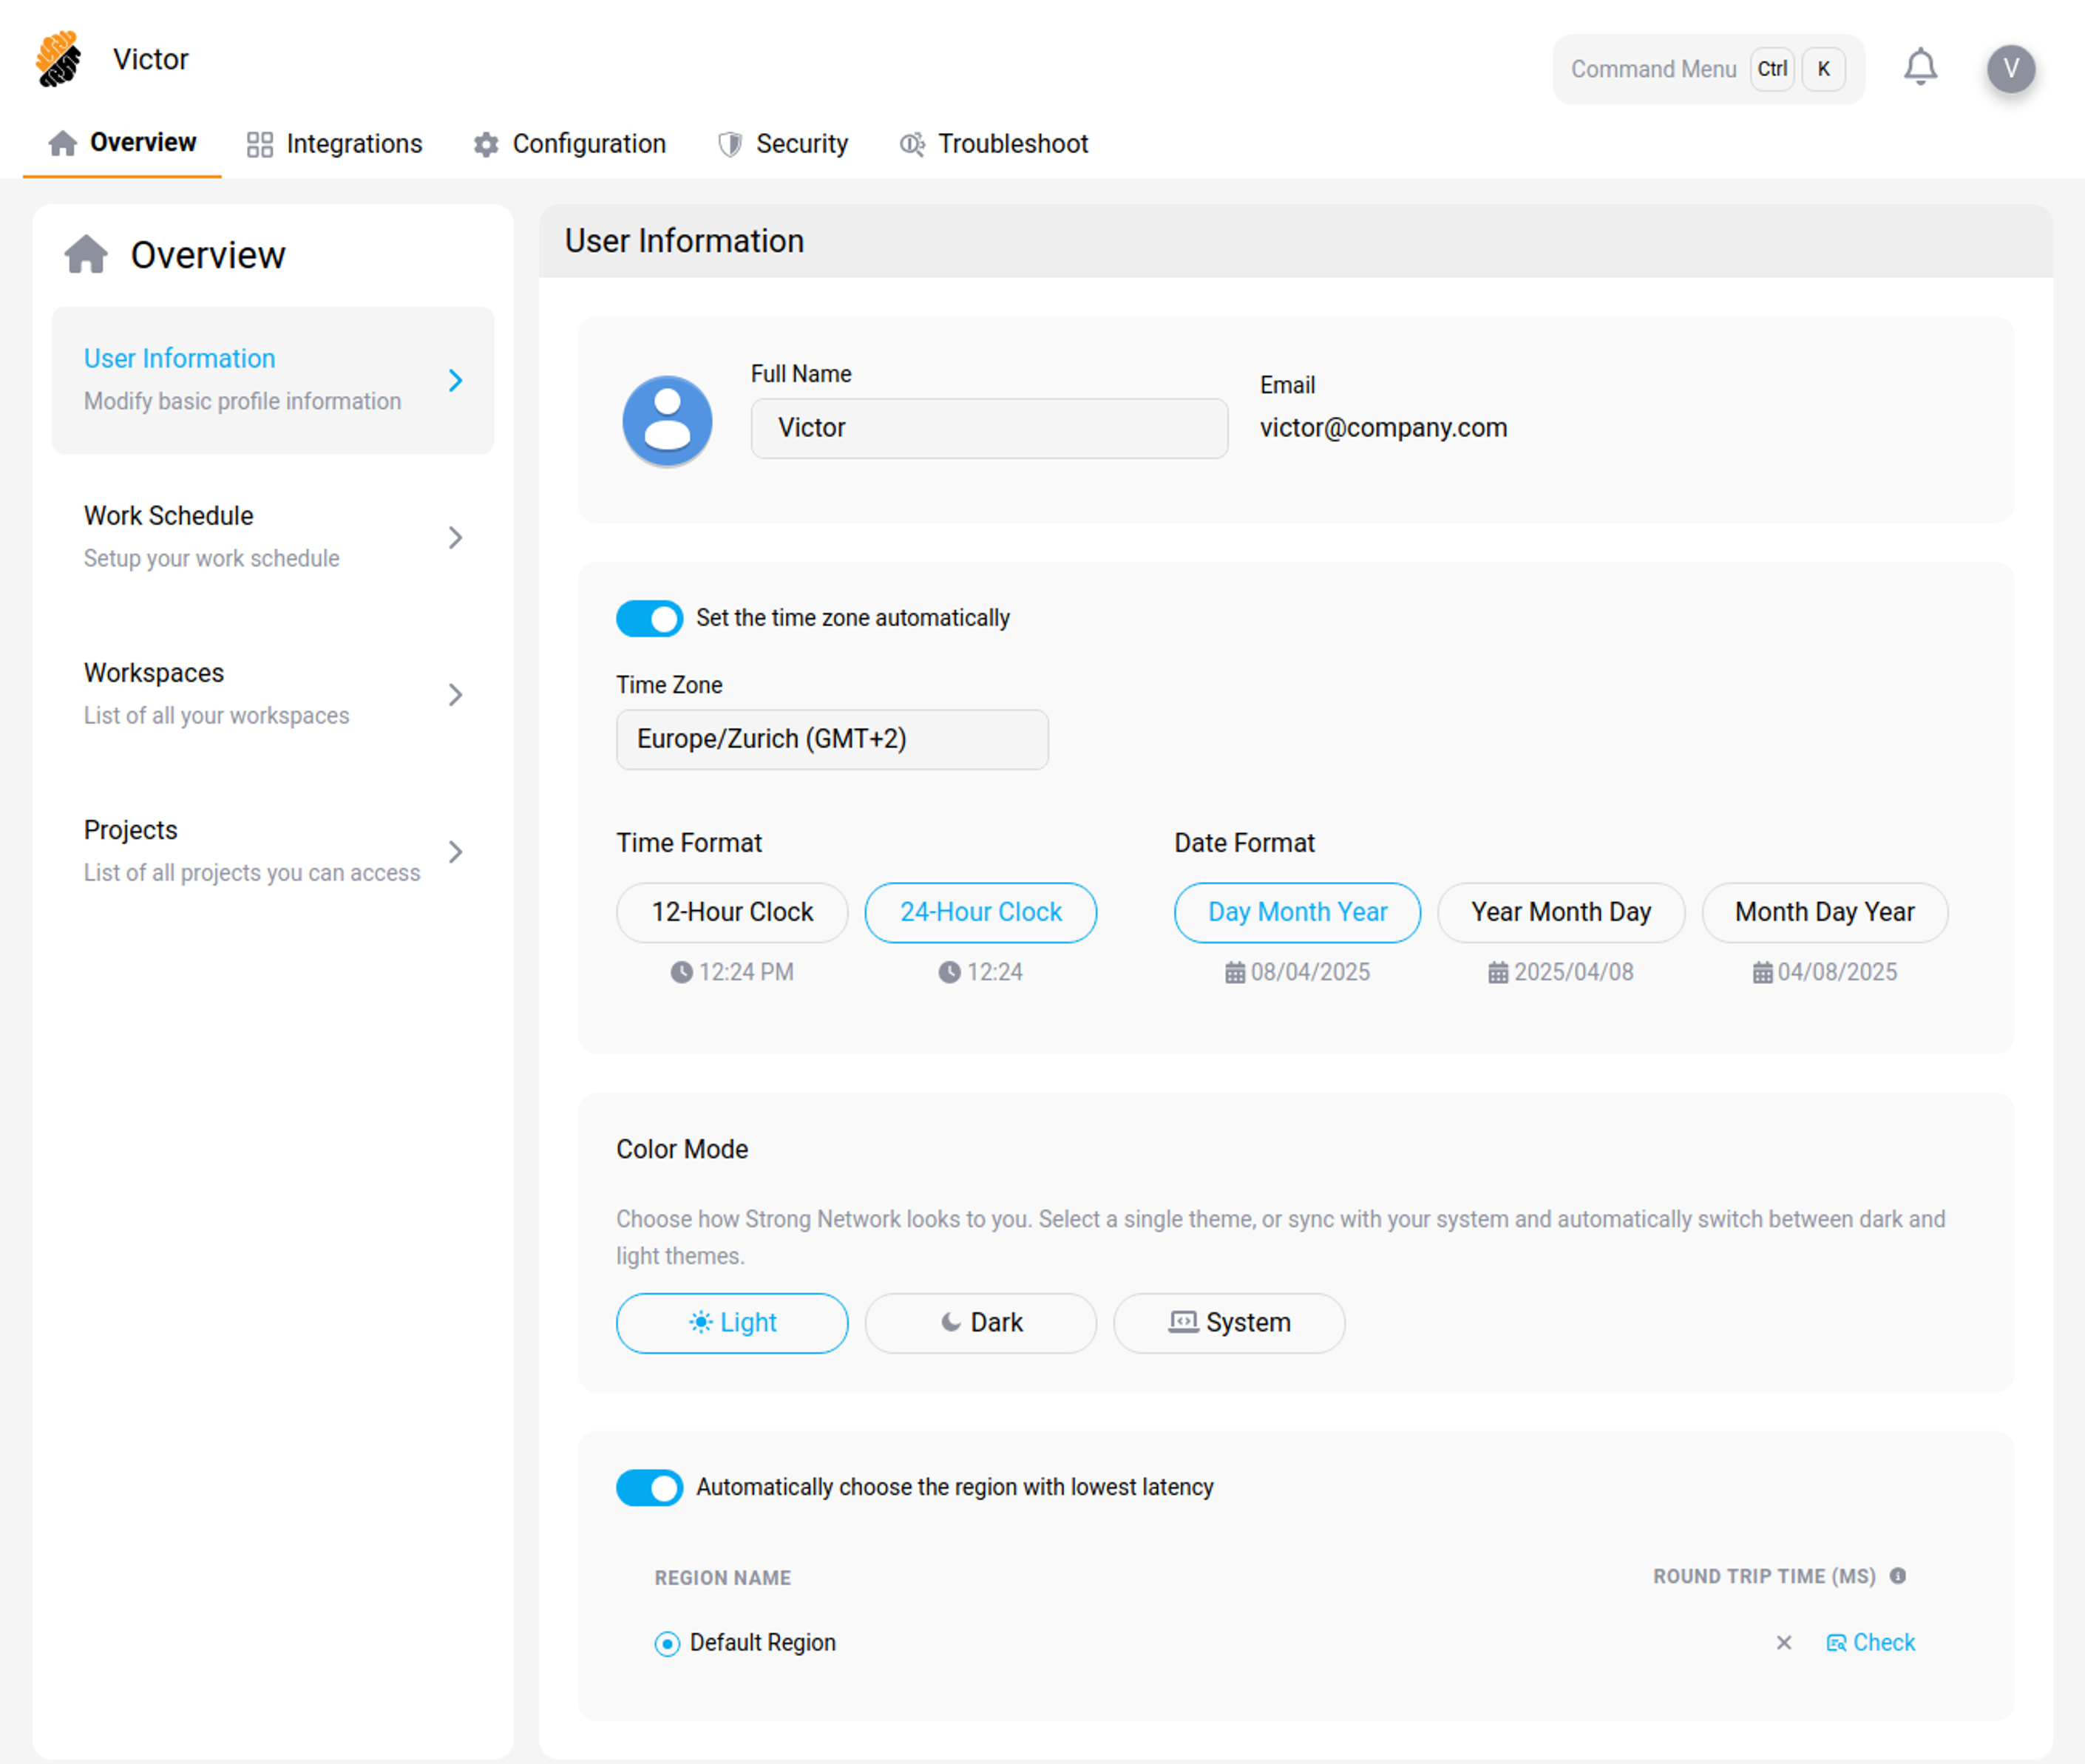The width and height of the screenshot is (2085, 1764).
Task: Click the Security shield icon
Action: click(728, 144)
